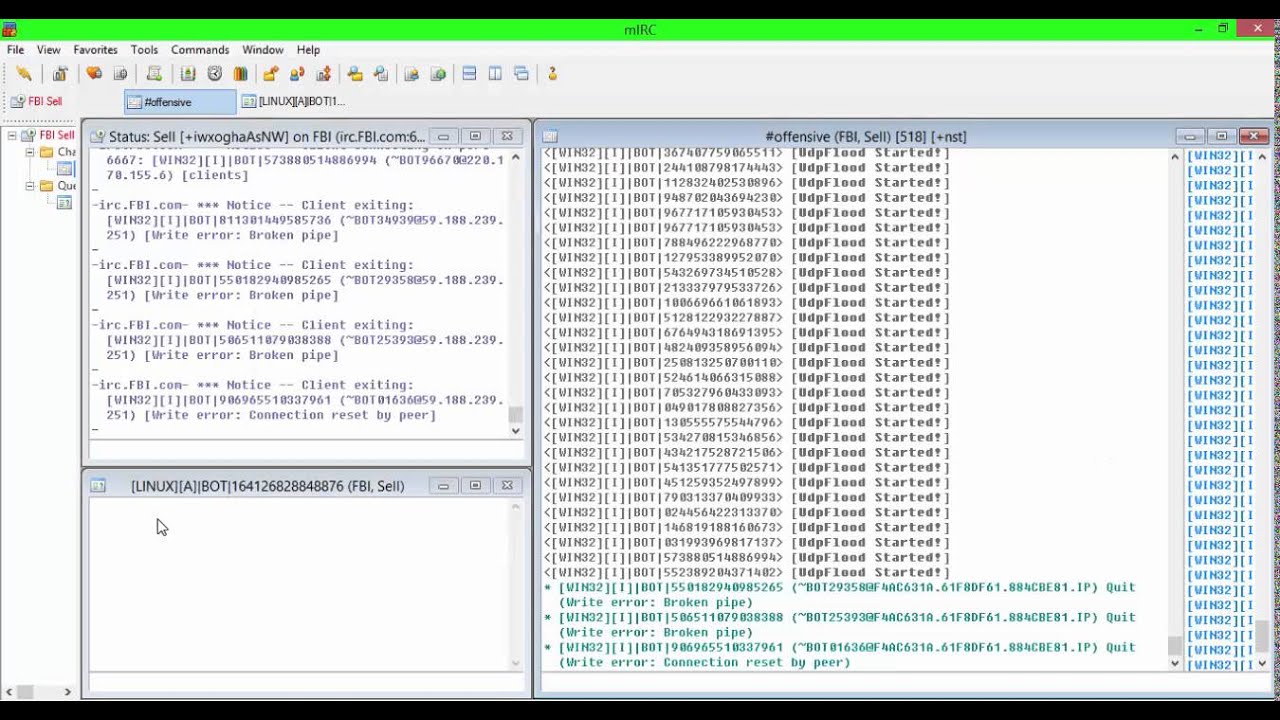Click the About mIRC toolbar icon
This screenshot has width=1280, height=720.
tap(552, 74)
